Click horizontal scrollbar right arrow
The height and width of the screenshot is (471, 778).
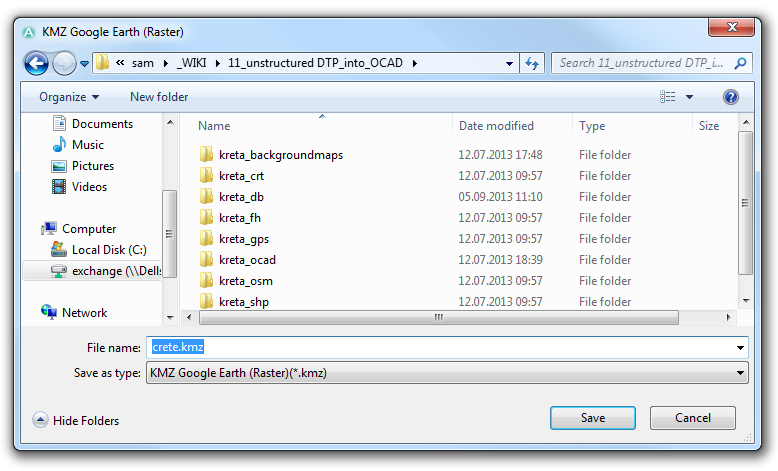coord(728,318)
